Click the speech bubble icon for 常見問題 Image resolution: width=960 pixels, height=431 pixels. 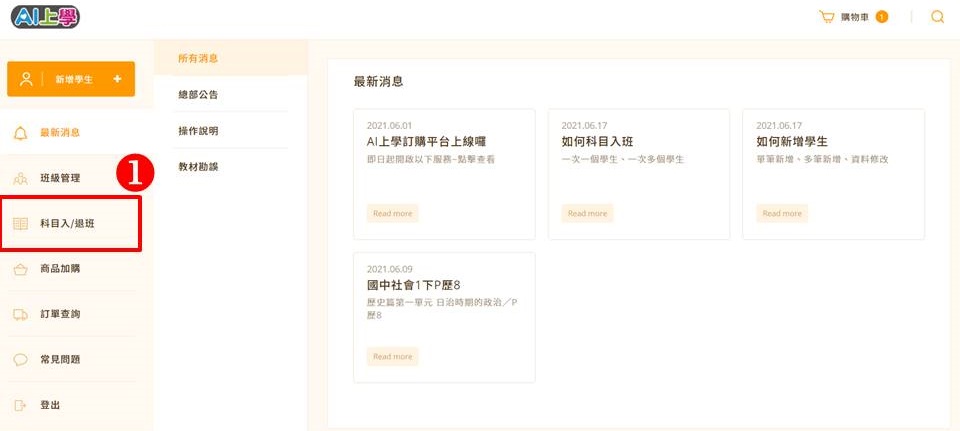tap(20, 360)
